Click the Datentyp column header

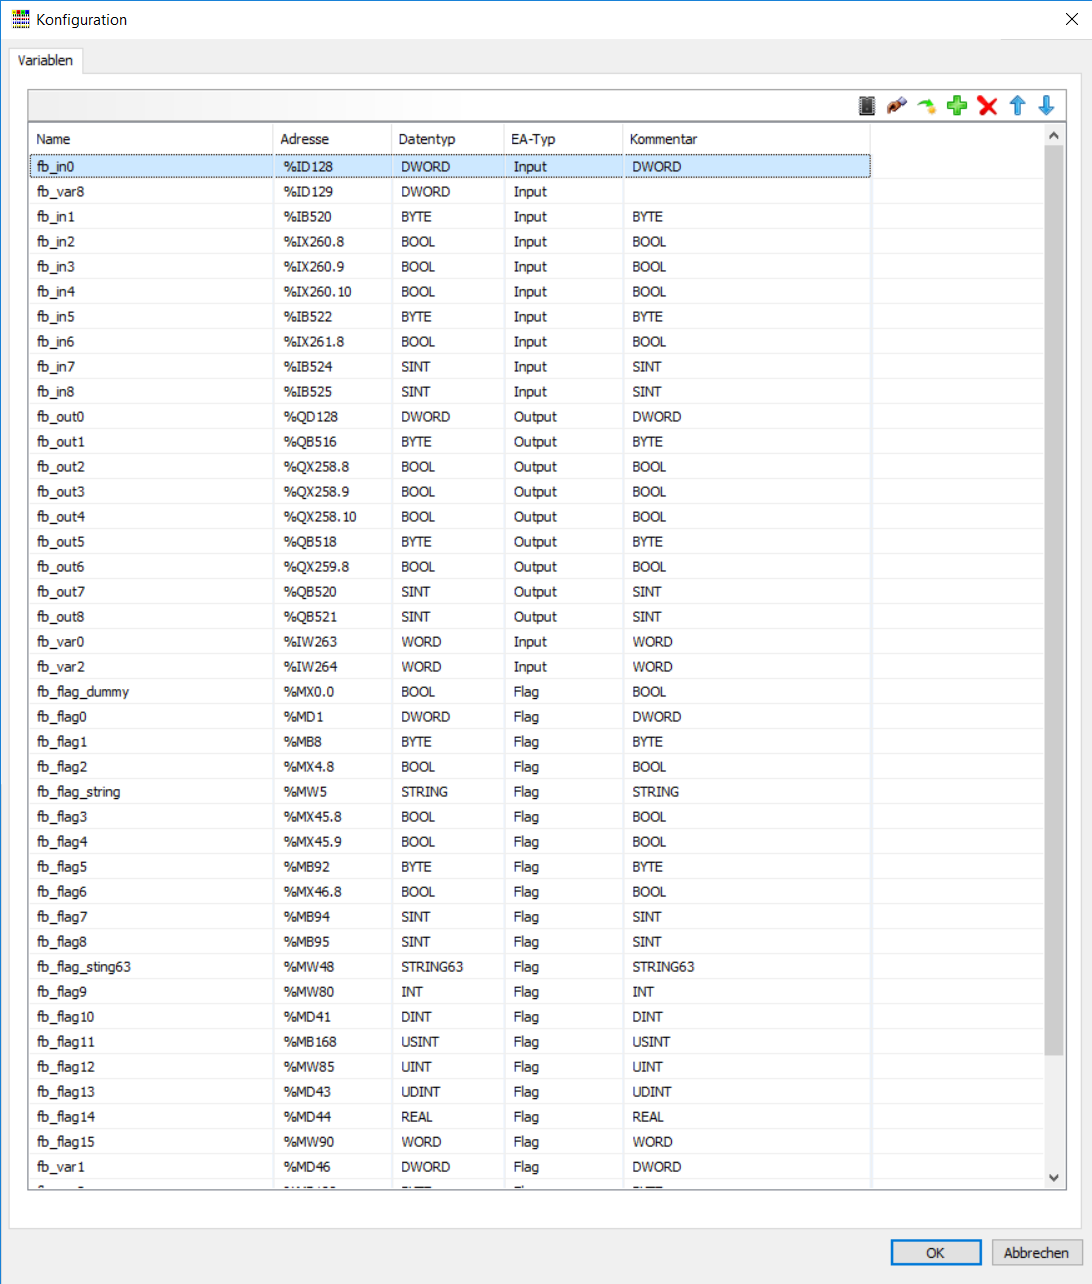point(448,139)
